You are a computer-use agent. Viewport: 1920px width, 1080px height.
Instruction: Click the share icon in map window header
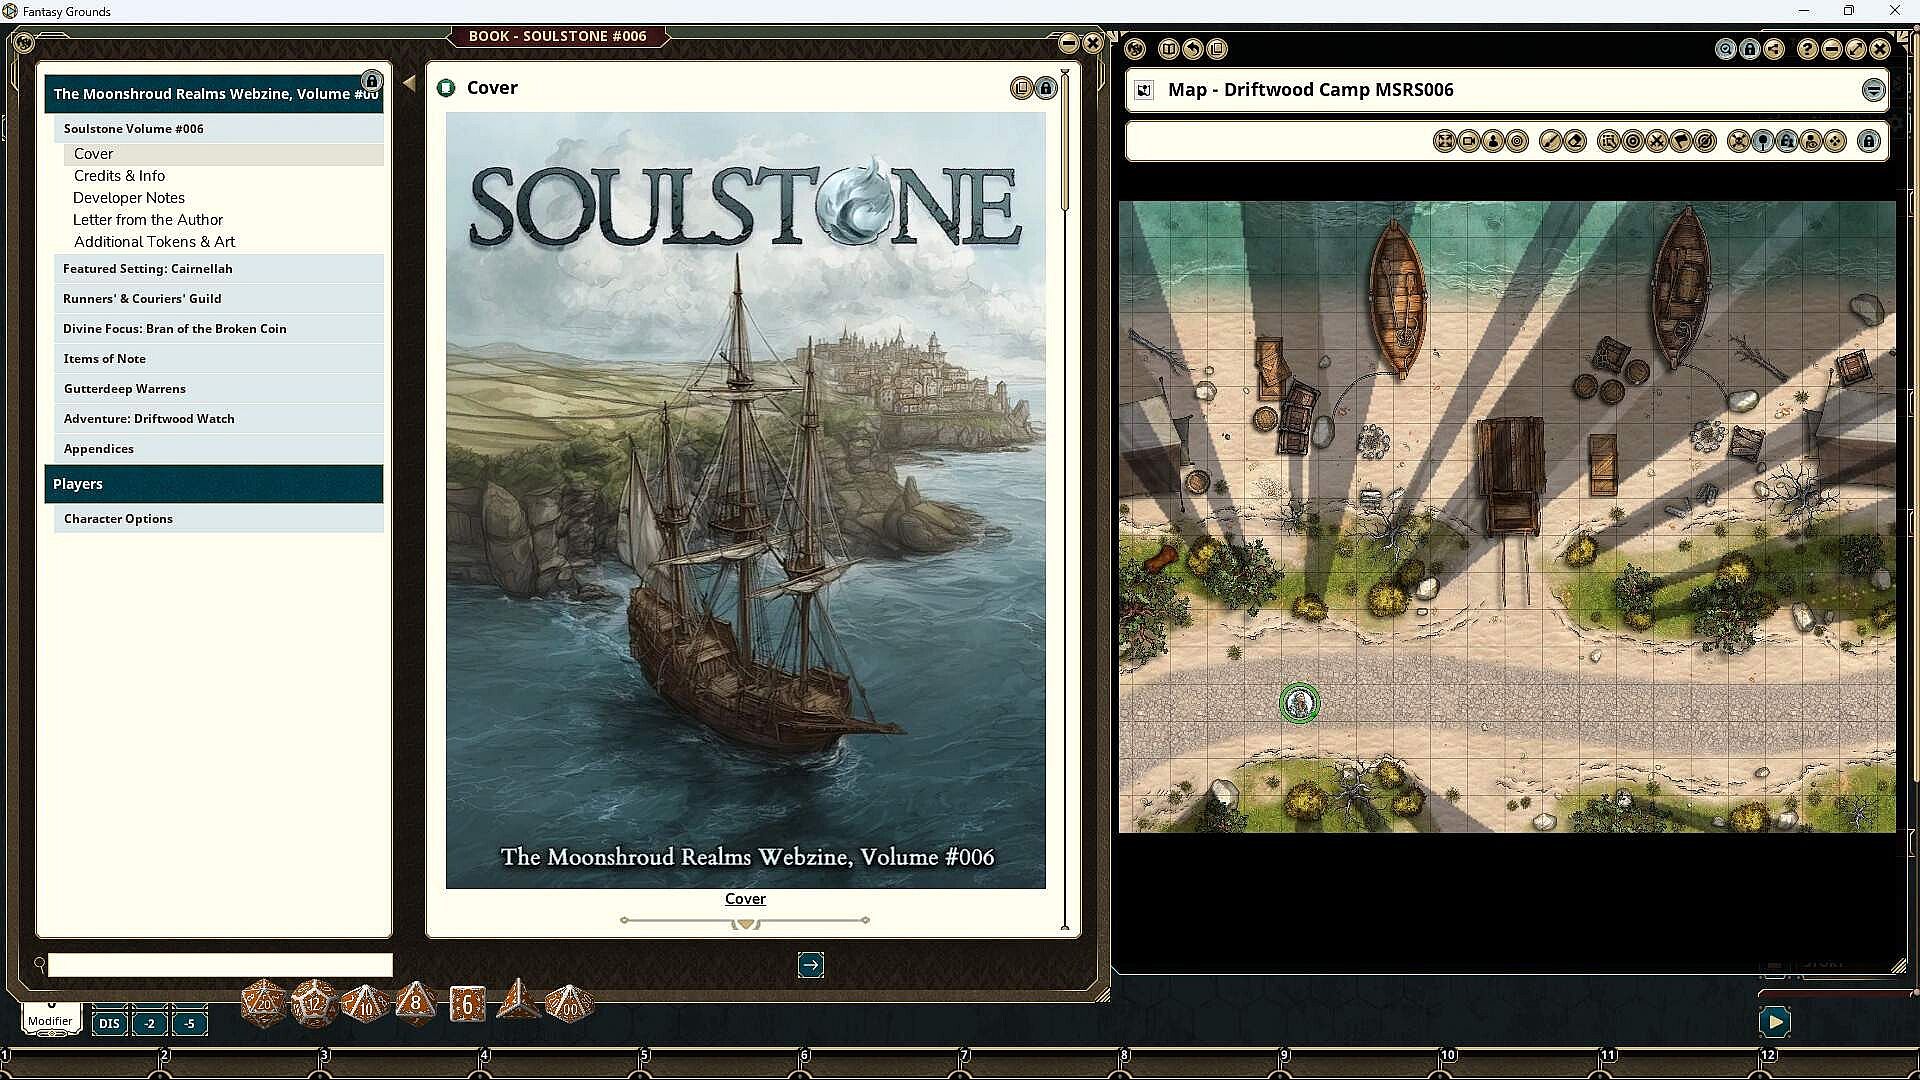[1774, 49]
